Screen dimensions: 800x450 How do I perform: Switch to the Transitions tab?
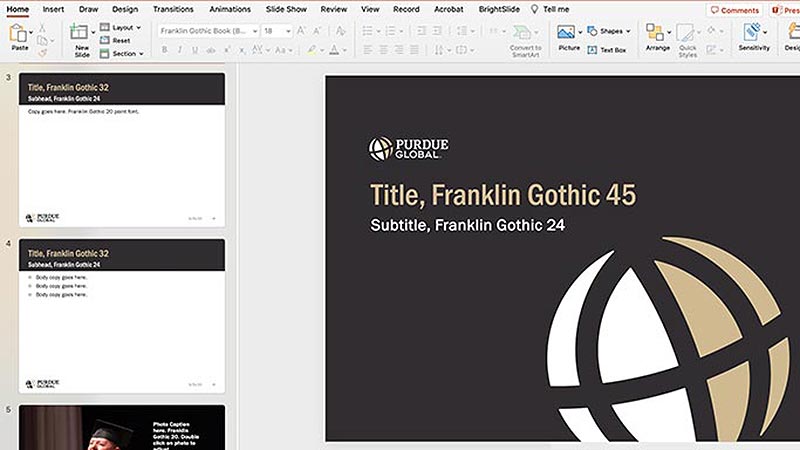click(x=173, y=9)
